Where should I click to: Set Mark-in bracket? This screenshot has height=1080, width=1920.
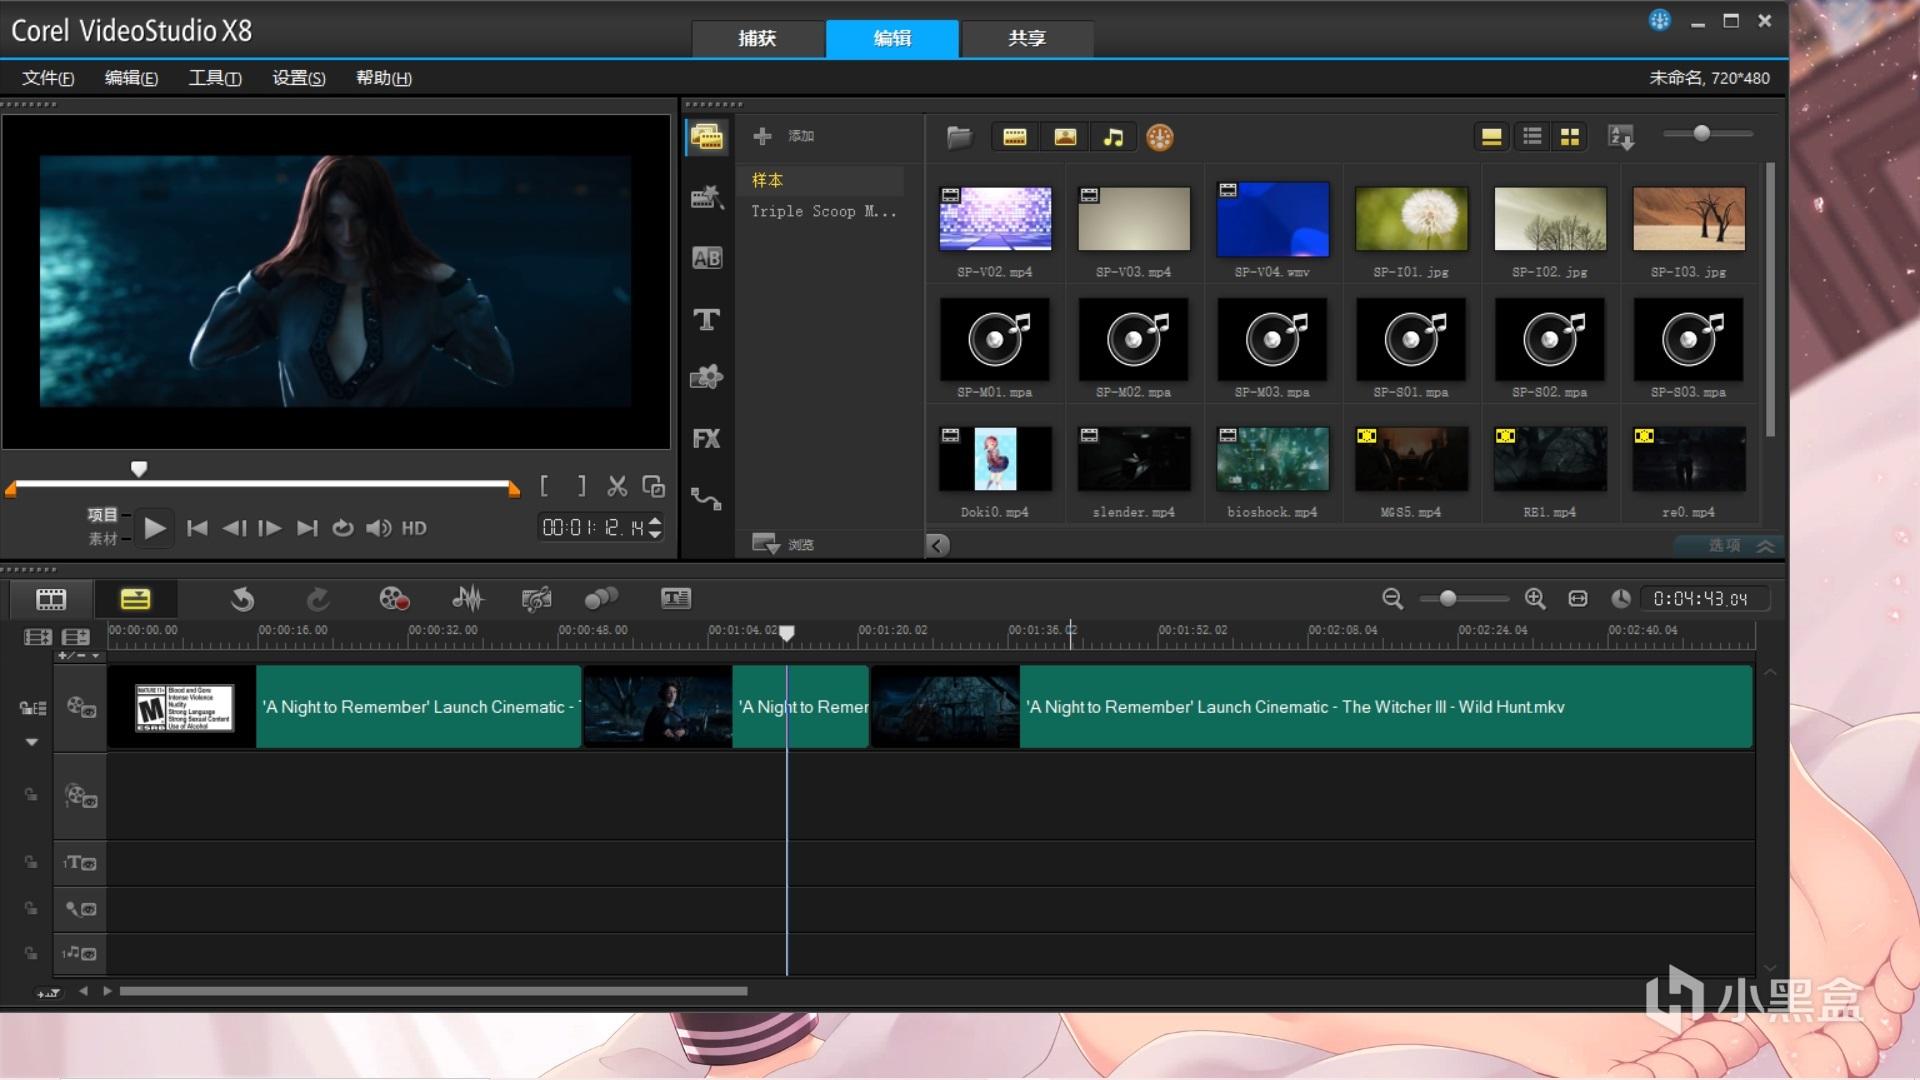click(544, 486)
